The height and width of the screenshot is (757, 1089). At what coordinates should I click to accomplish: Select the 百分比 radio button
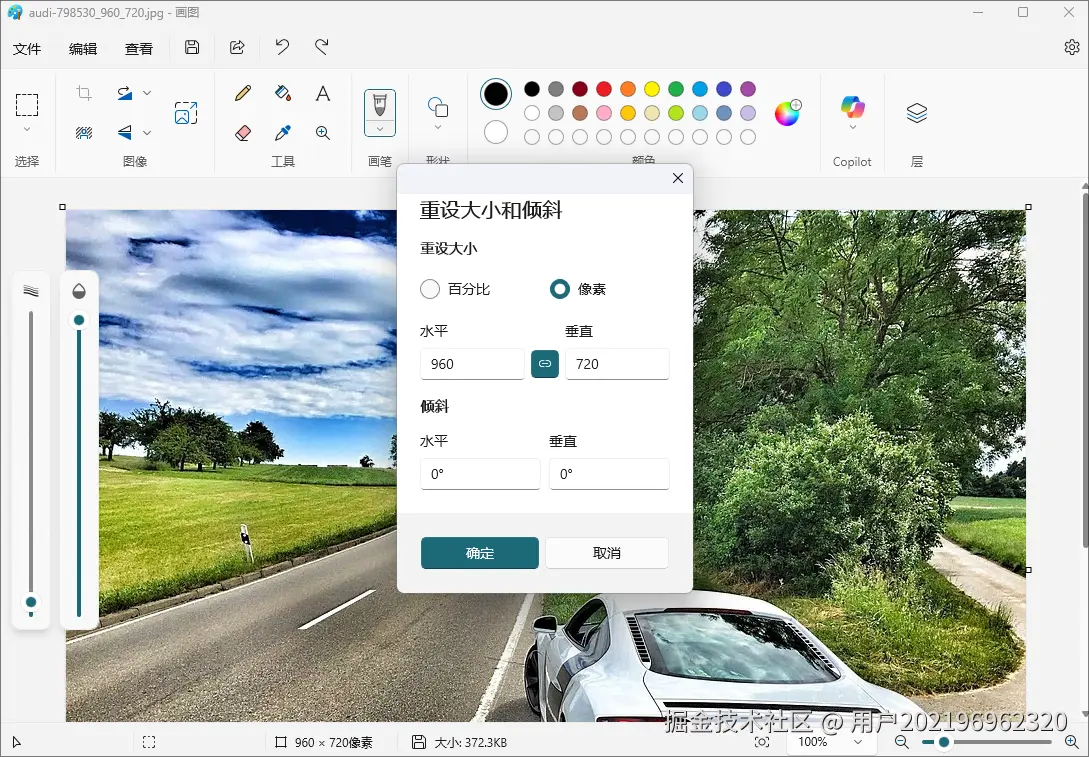[x=430, y=289]
